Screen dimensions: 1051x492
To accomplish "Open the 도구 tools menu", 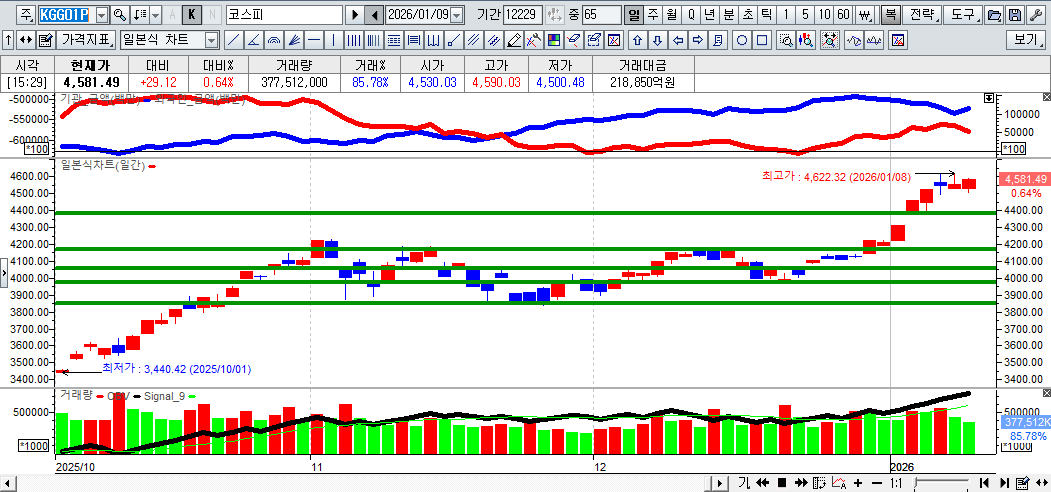I will point(962,15).
